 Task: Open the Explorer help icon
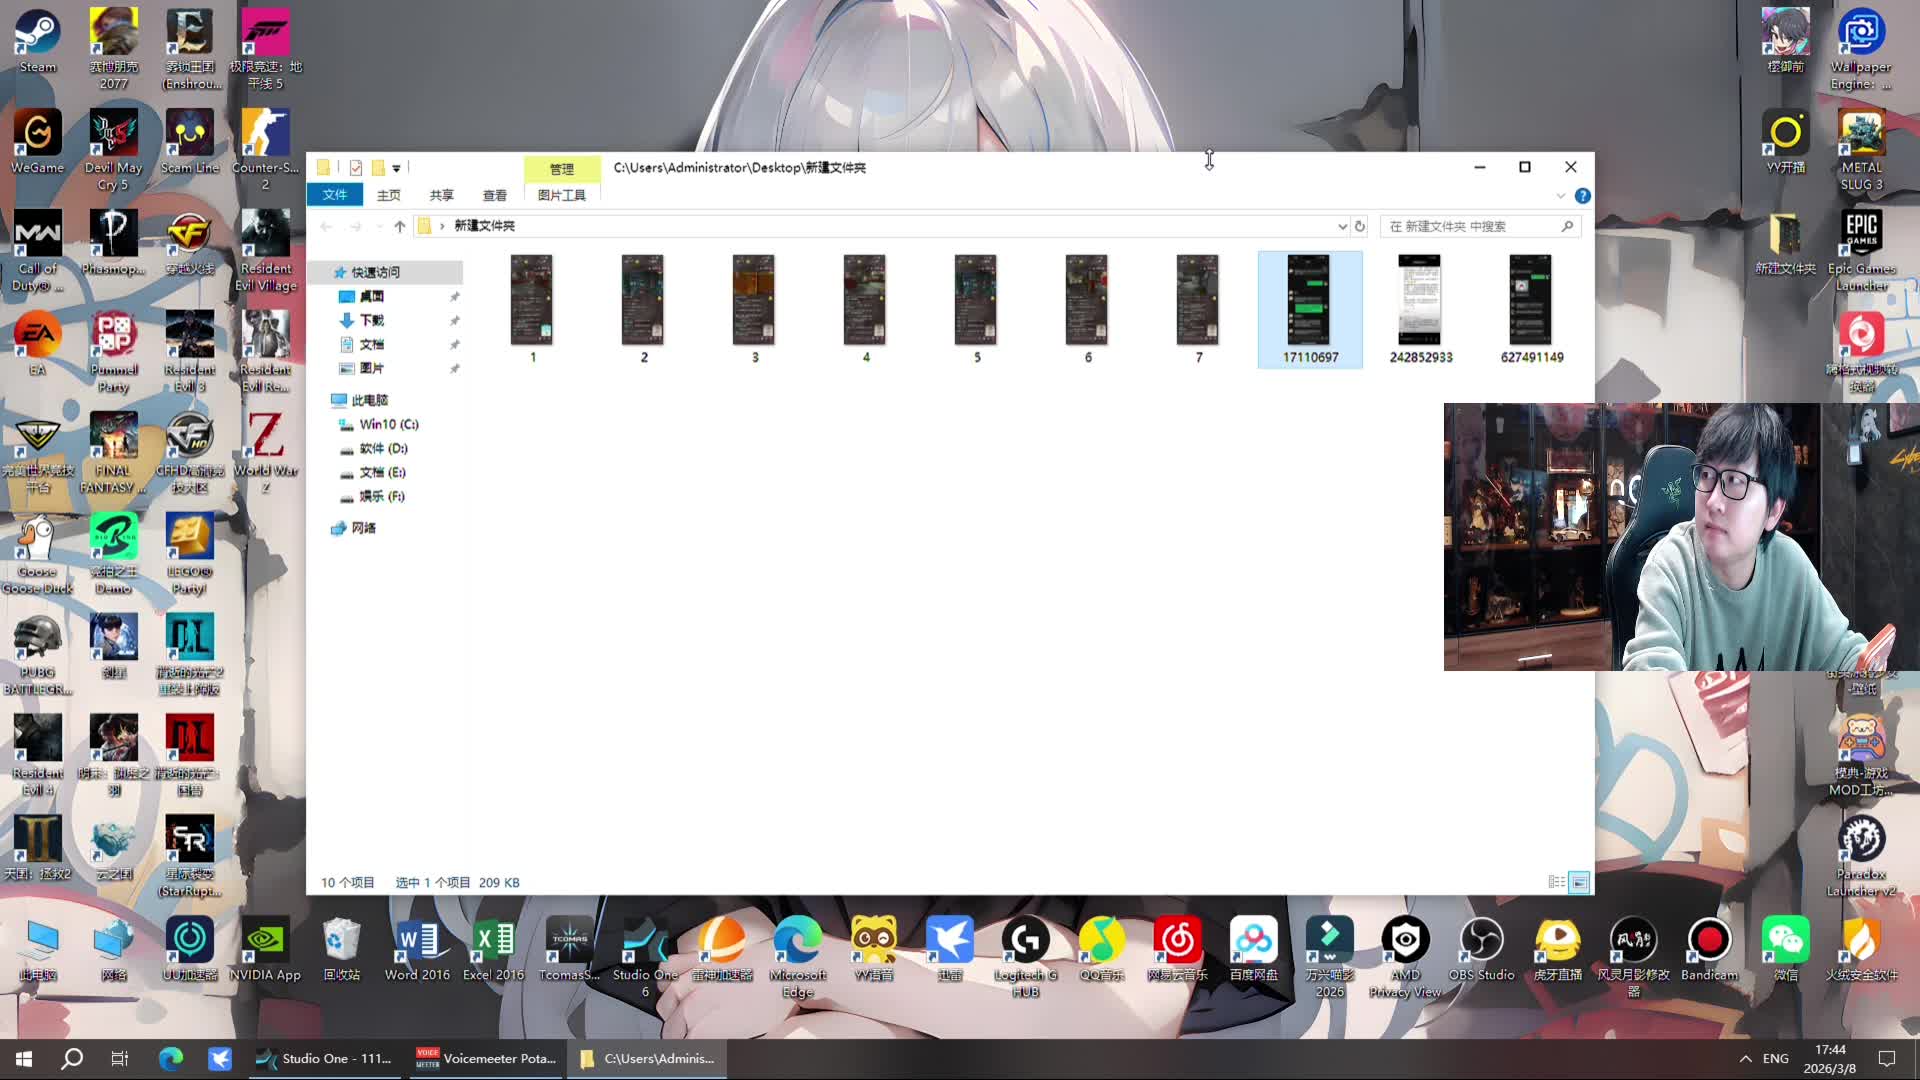(x=1582, y=196)
